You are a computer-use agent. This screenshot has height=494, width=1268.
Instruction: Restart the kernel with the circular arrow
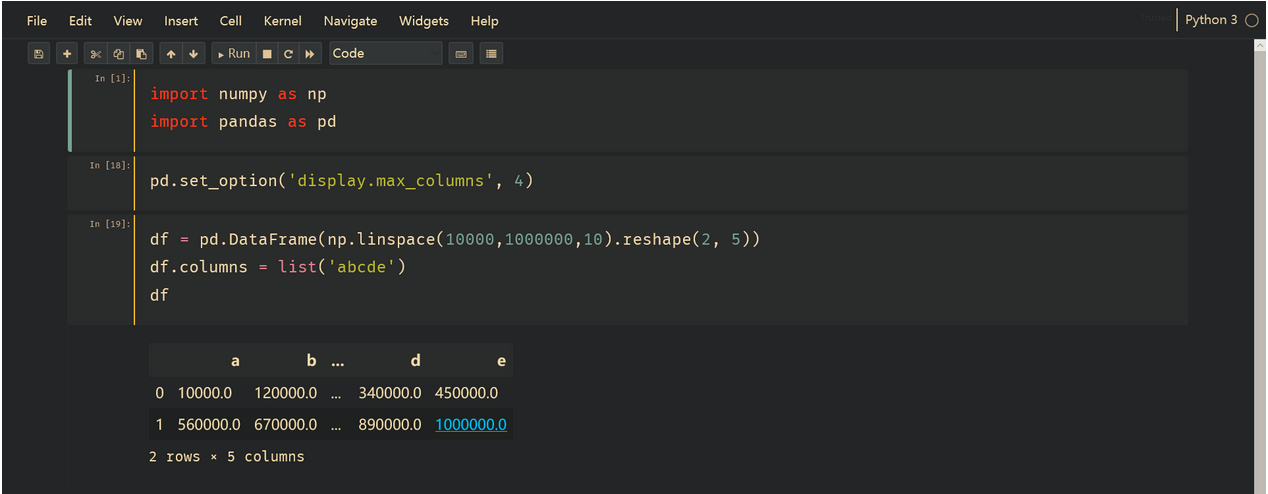point(288,54)
